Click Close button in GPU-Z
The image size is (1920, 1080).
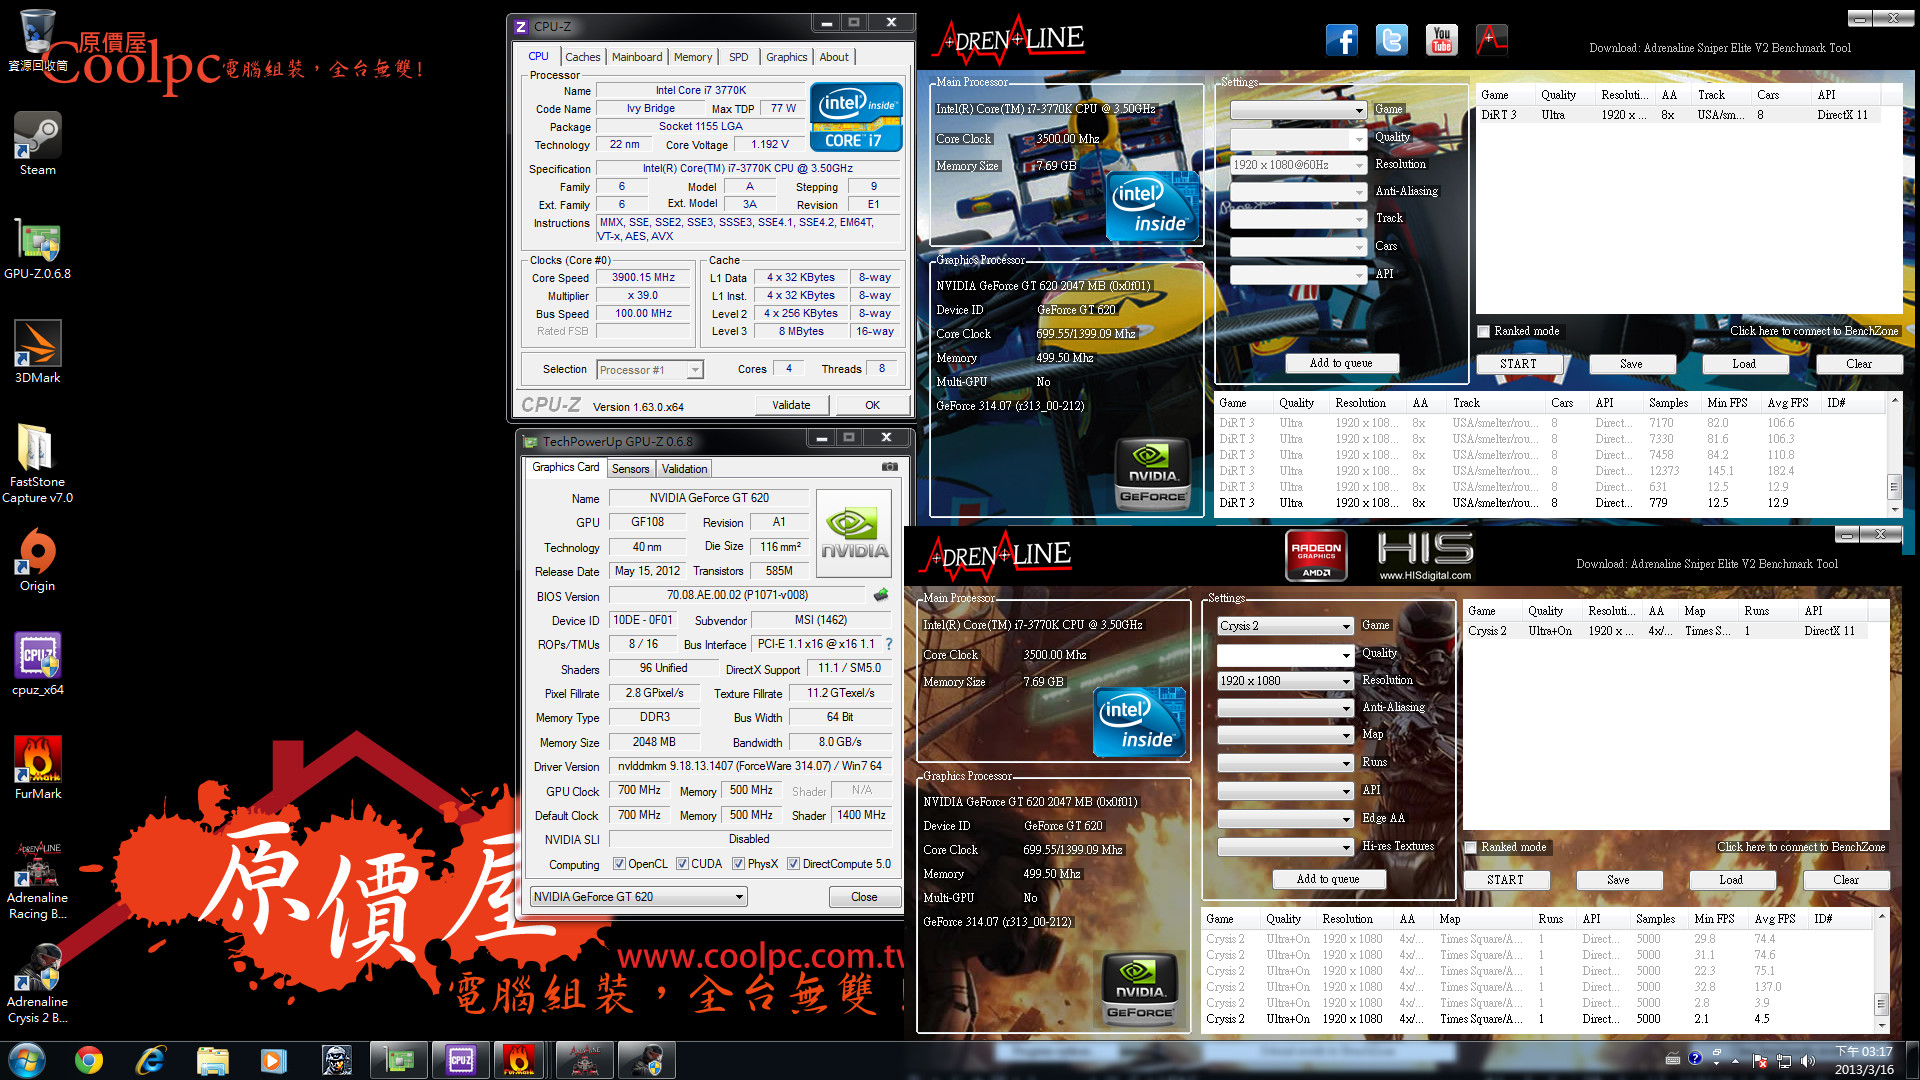pyautogui.click(x=864, y=897)
